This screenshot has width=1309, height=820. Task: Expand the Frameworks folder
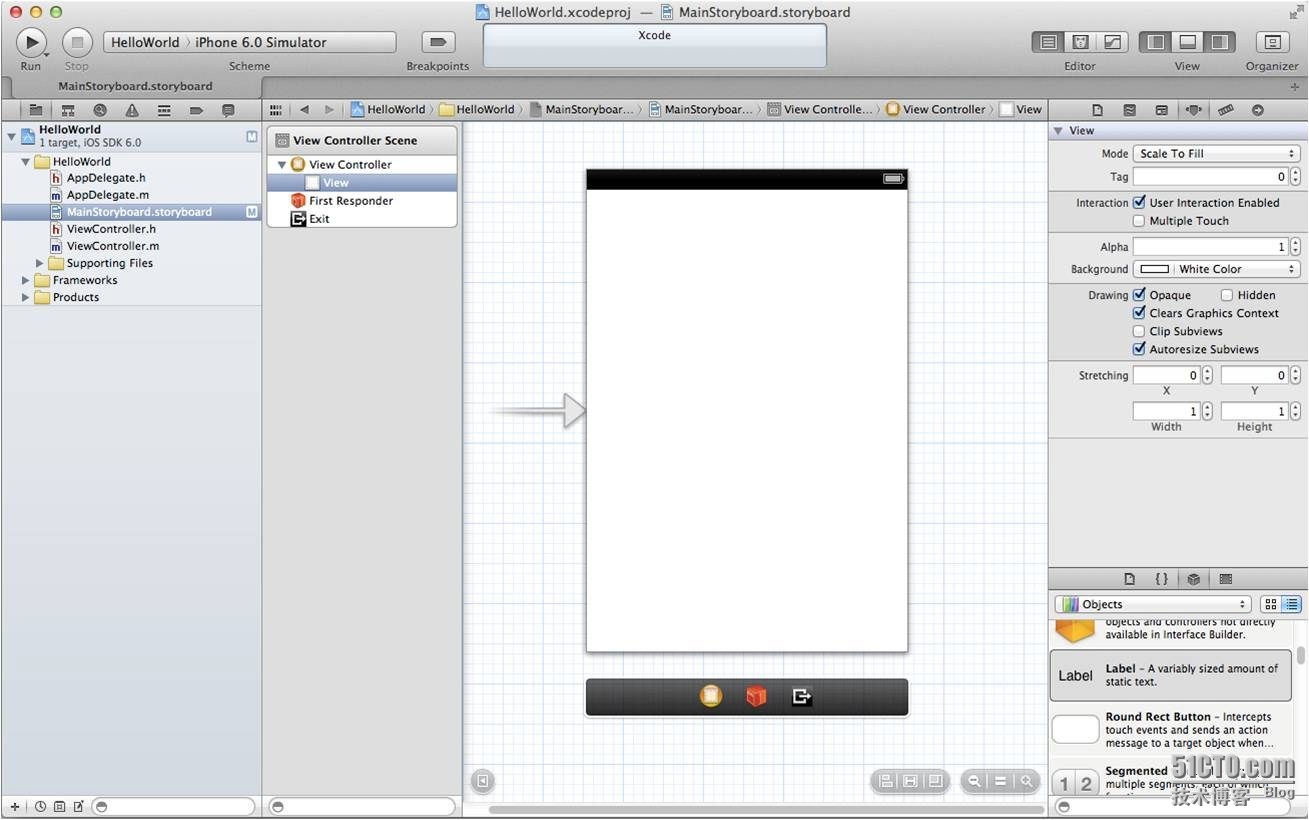pyautogui.click(x=26, y=280)
